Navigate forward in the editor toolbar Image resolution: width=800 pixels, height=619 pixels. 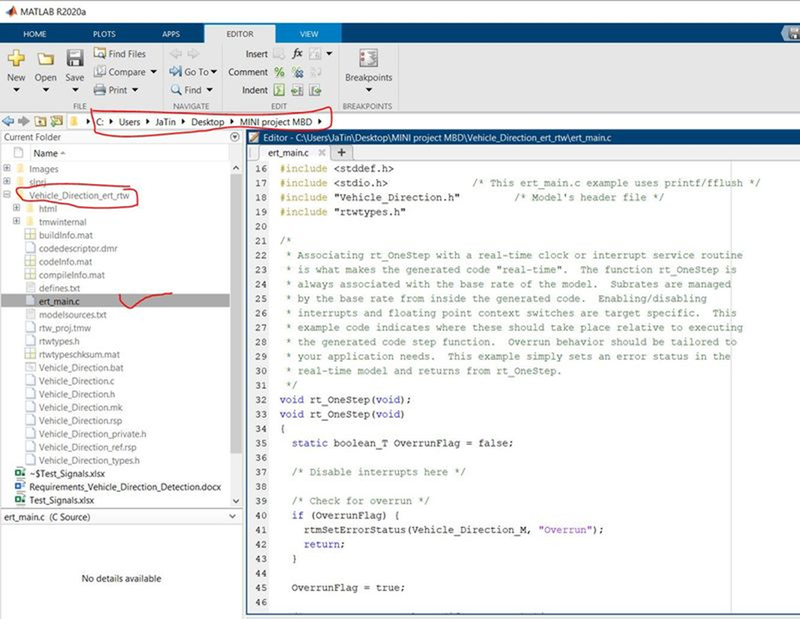193,54
